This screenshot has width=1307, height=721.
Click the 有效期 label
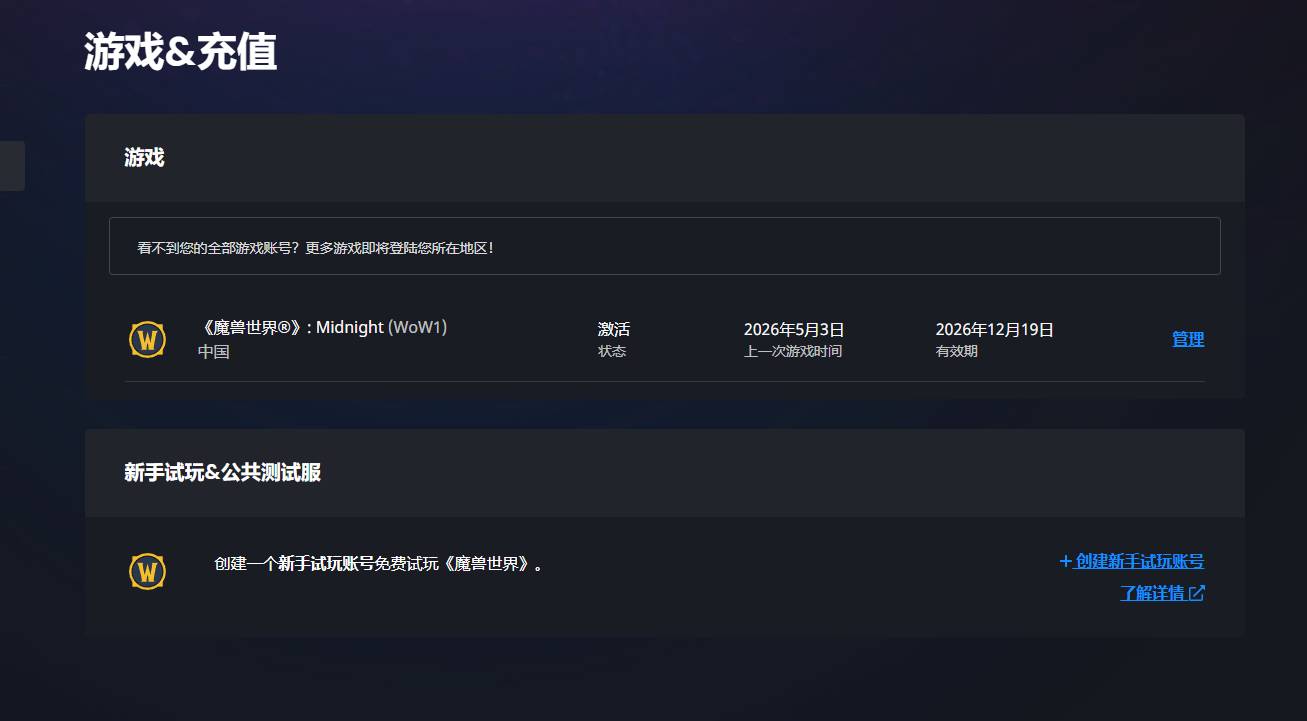tap(957, 351)
